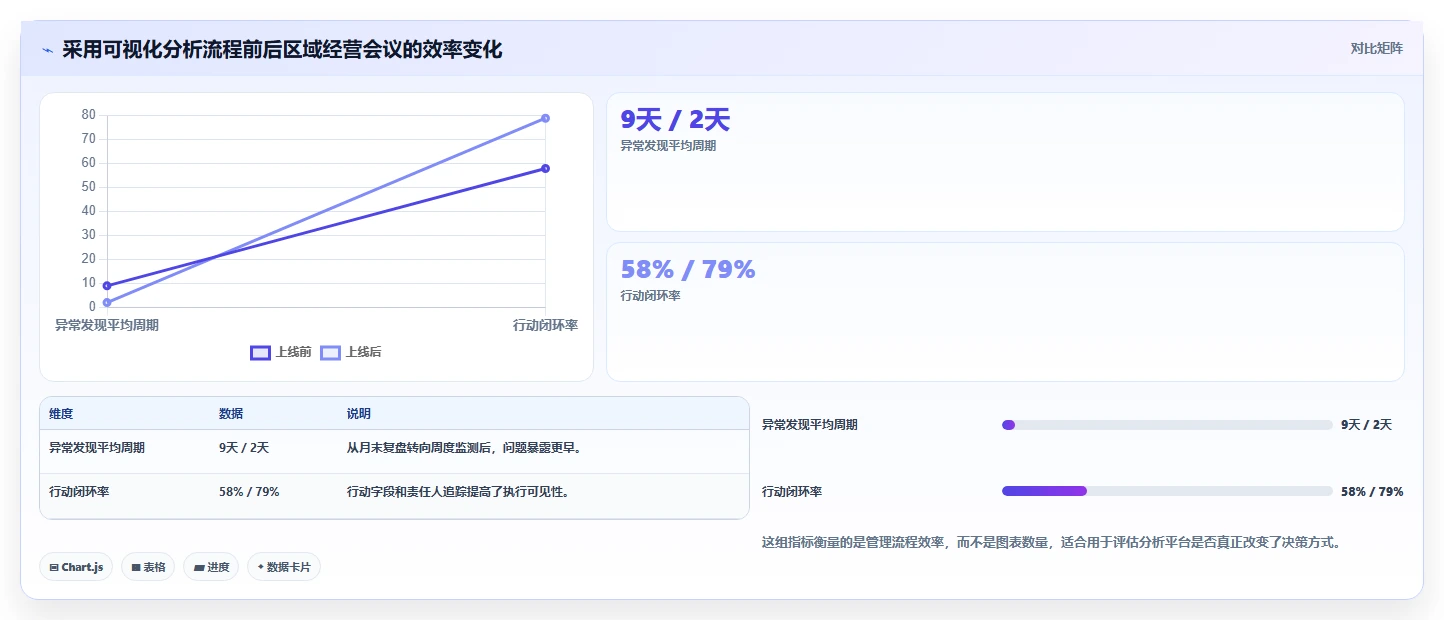
Task: Click the icon in the 表格 chip
Action: point(136,567)
